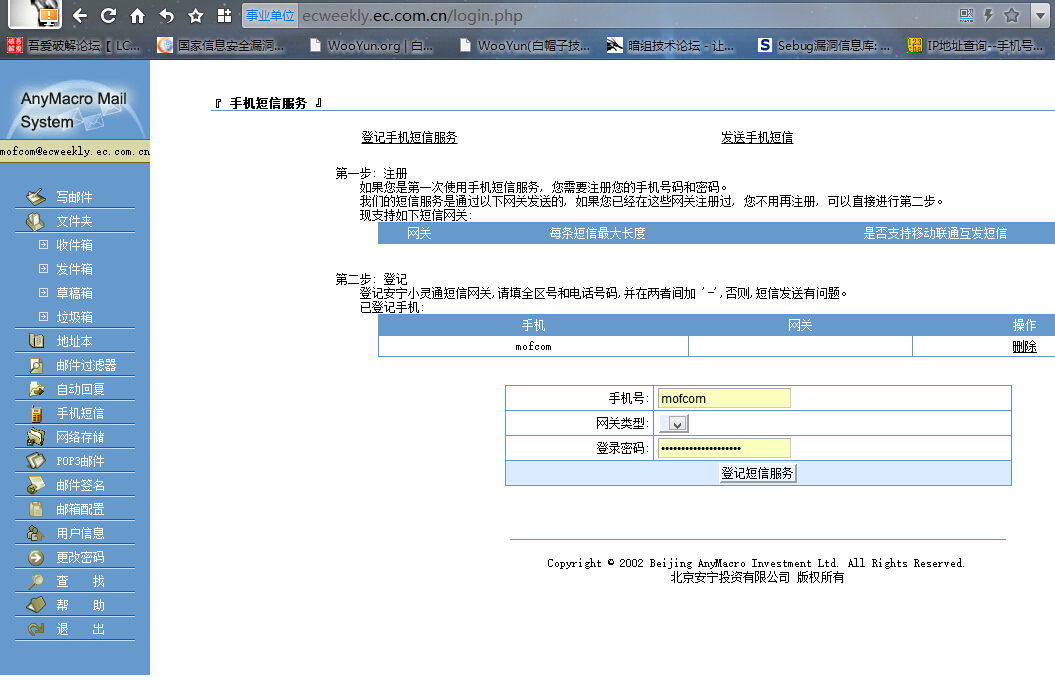Open 发件箱 sent folder
This screenshot has height=681, width=1055.
(74, 269)
